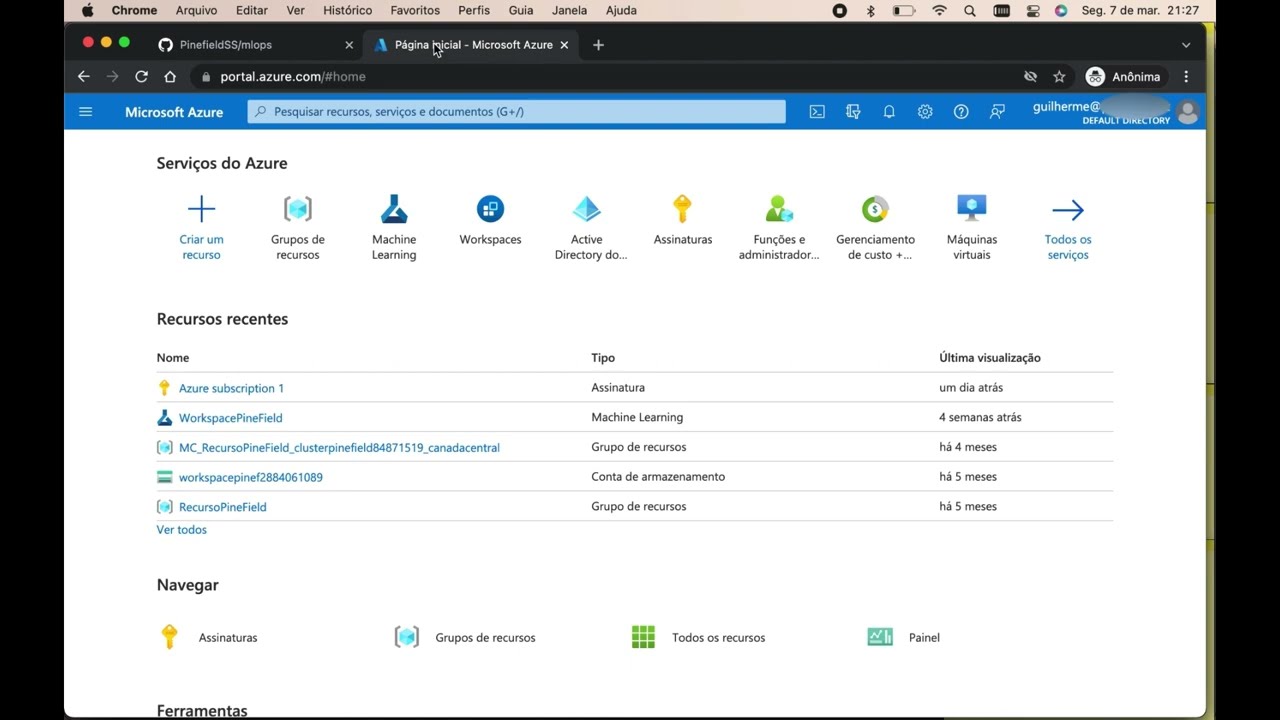Open workspacepinef2884061089 storage account

(250, 477)
